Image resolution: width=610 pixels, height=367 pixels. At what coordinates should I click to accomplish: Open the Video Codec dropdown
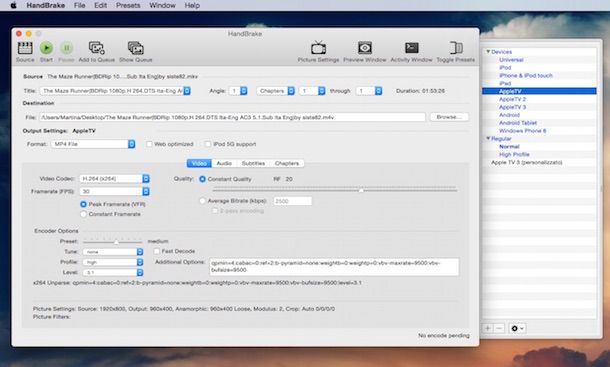click(x=114, y=179)
